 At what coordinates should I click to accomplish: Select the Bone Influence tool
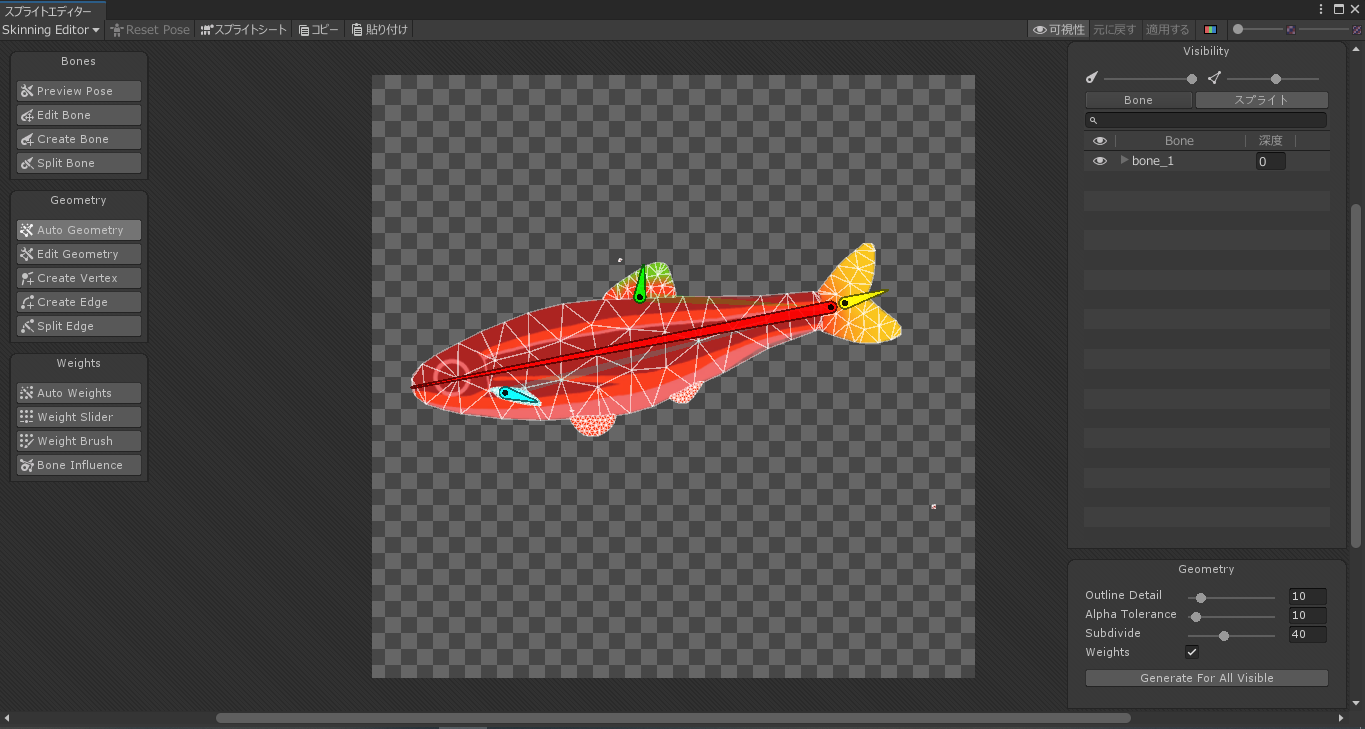(x=78, y=464)
